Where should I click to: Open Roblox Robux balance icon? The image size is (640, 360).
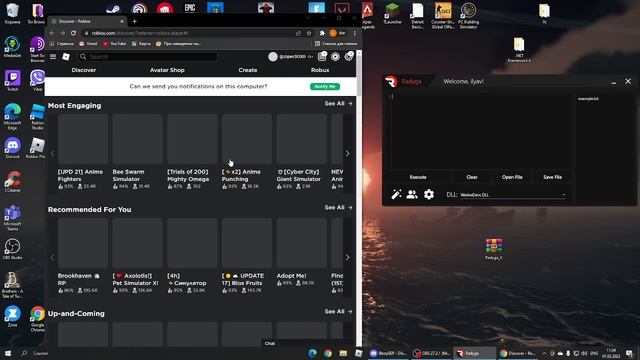point(335,57)
